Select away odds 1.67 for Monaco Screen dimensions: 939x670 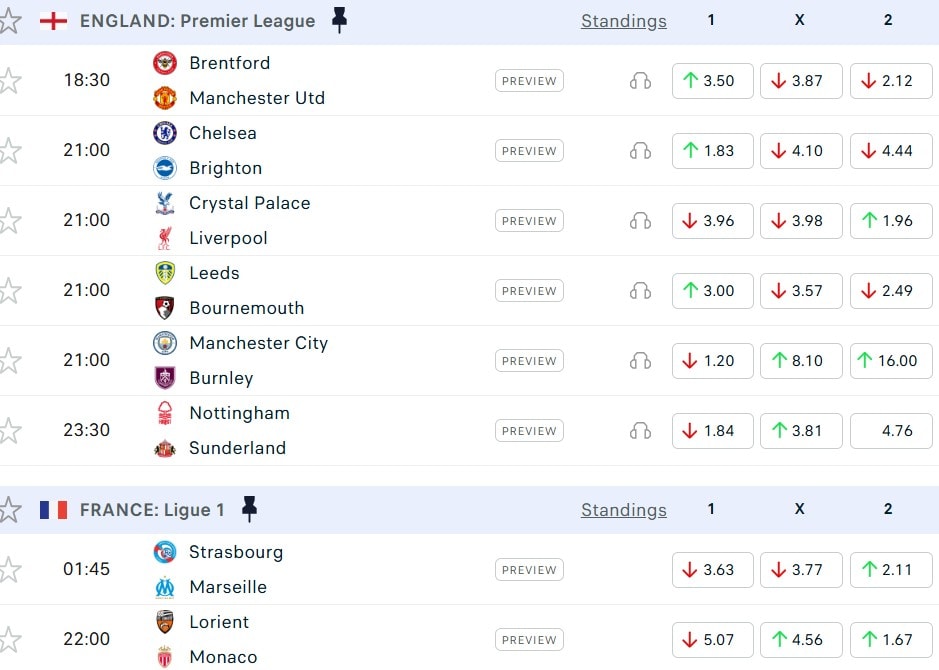tap(888, 640)
